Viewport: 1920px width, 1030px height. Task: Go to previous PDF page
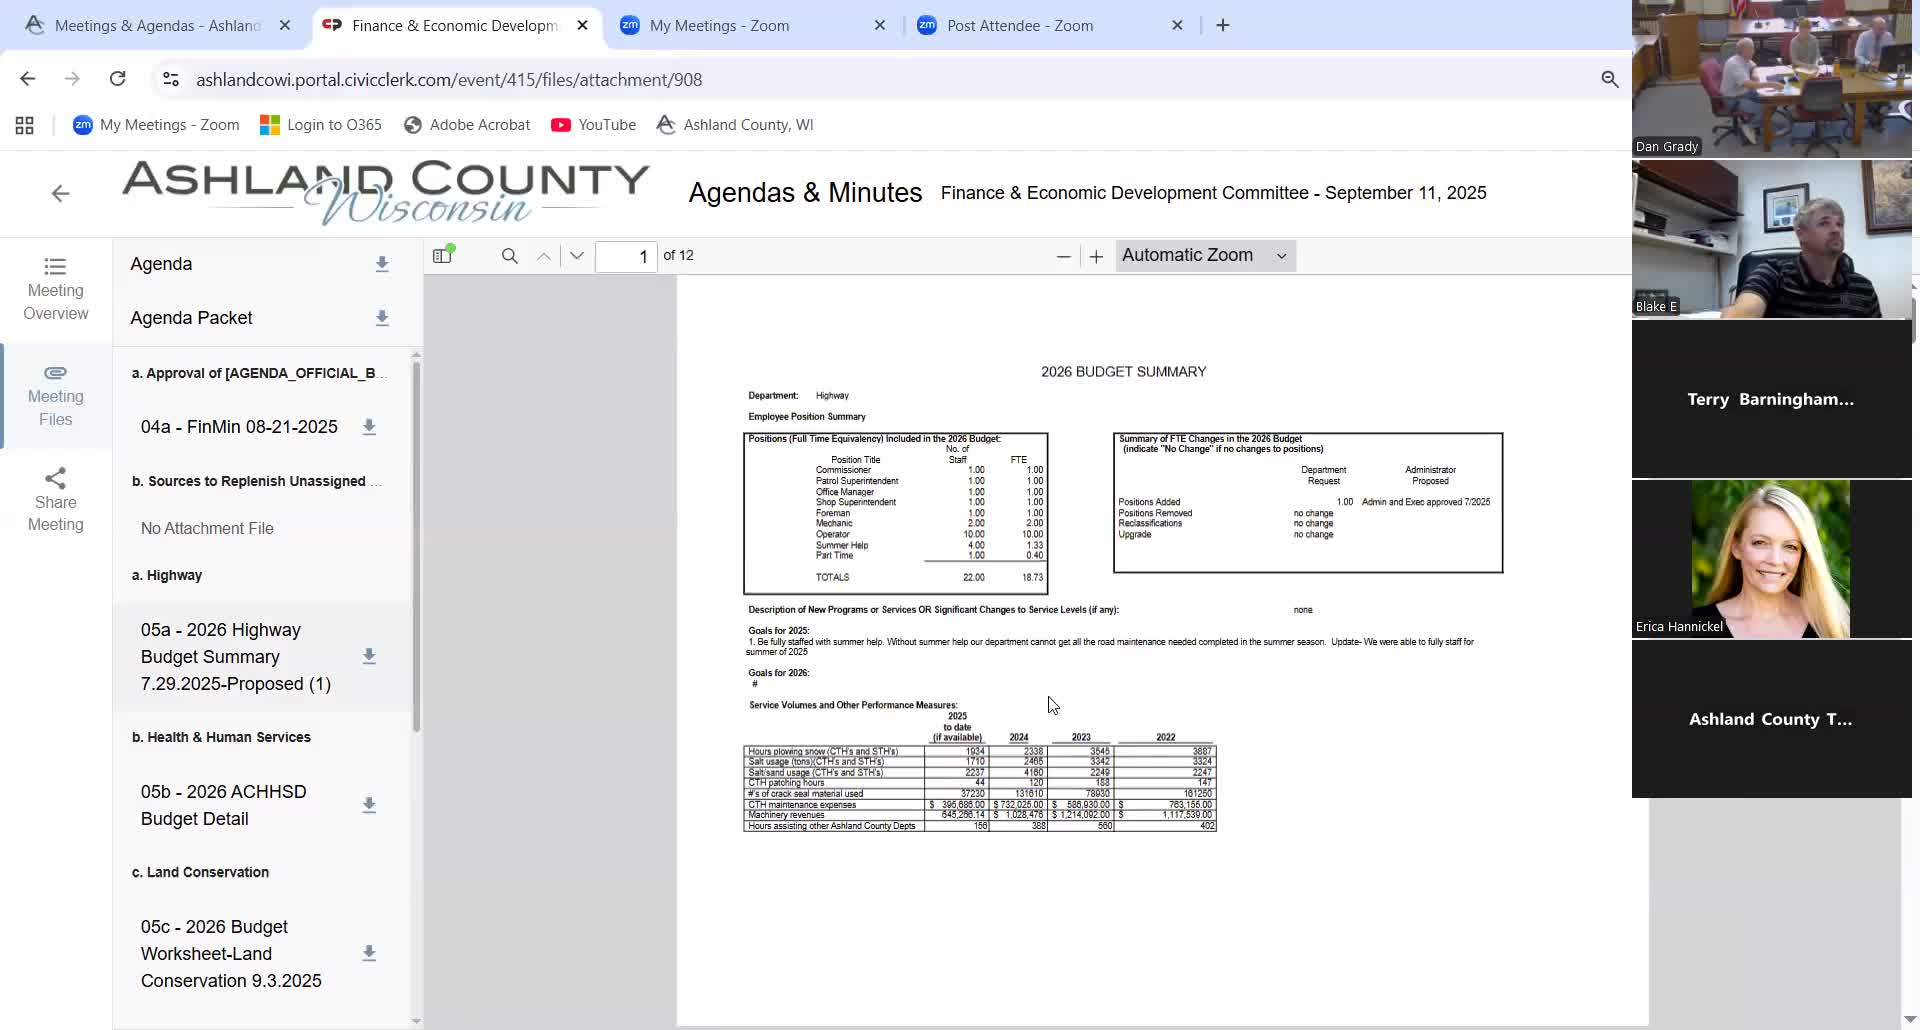coord(544,256)
